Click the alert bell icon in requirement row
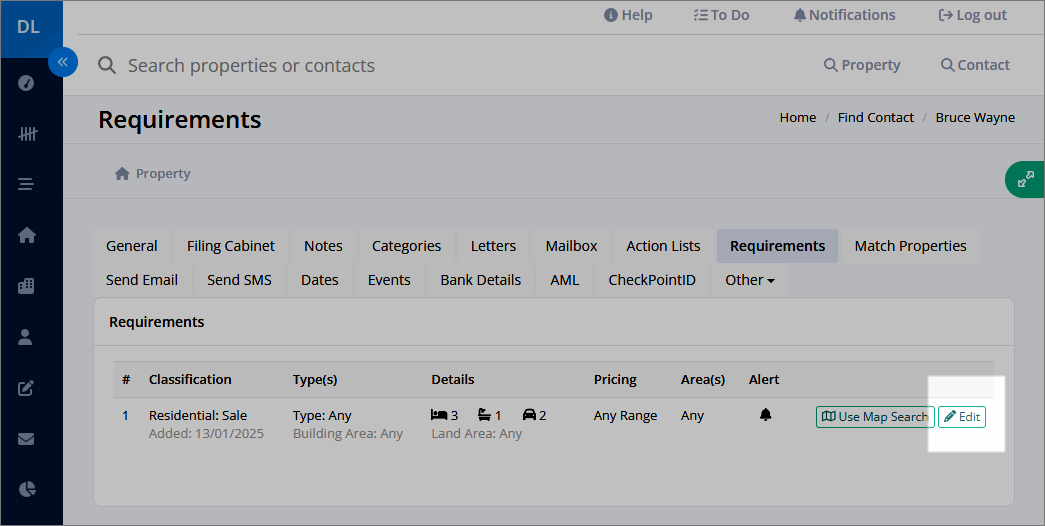The width and height of the screenshot is (1045, 526). (x=766, y=415)
